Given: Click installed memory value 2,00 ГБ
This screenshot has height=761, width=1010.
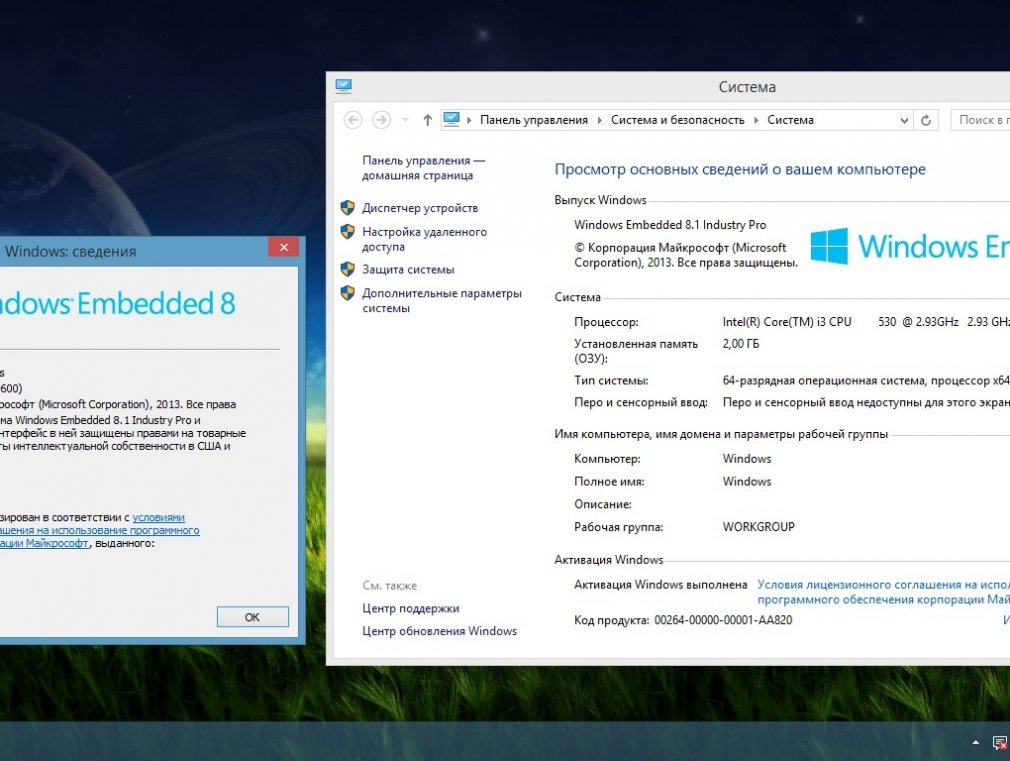Looking at the screenshot, I should coord(741,344).
